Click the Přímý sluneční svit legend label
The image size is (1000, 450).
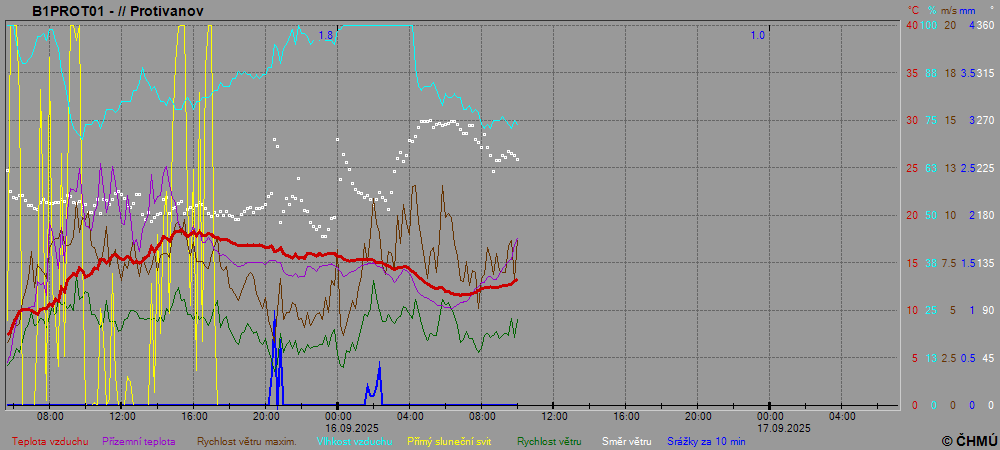[x=449, y=441]
